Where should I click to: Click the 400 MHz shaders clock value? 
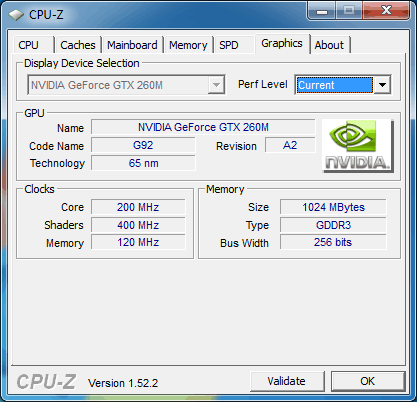(138, 225)
